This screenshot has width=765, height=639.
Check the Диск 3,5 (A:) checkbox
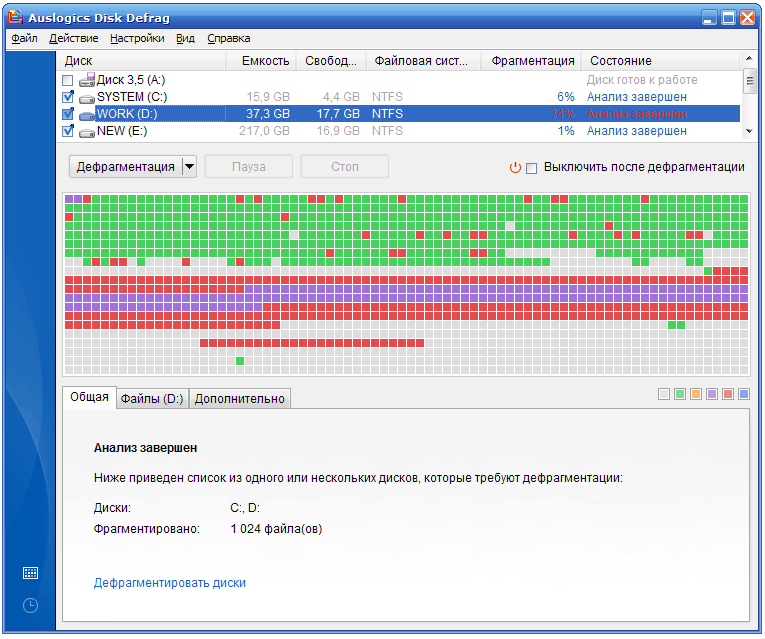(68, 80)
